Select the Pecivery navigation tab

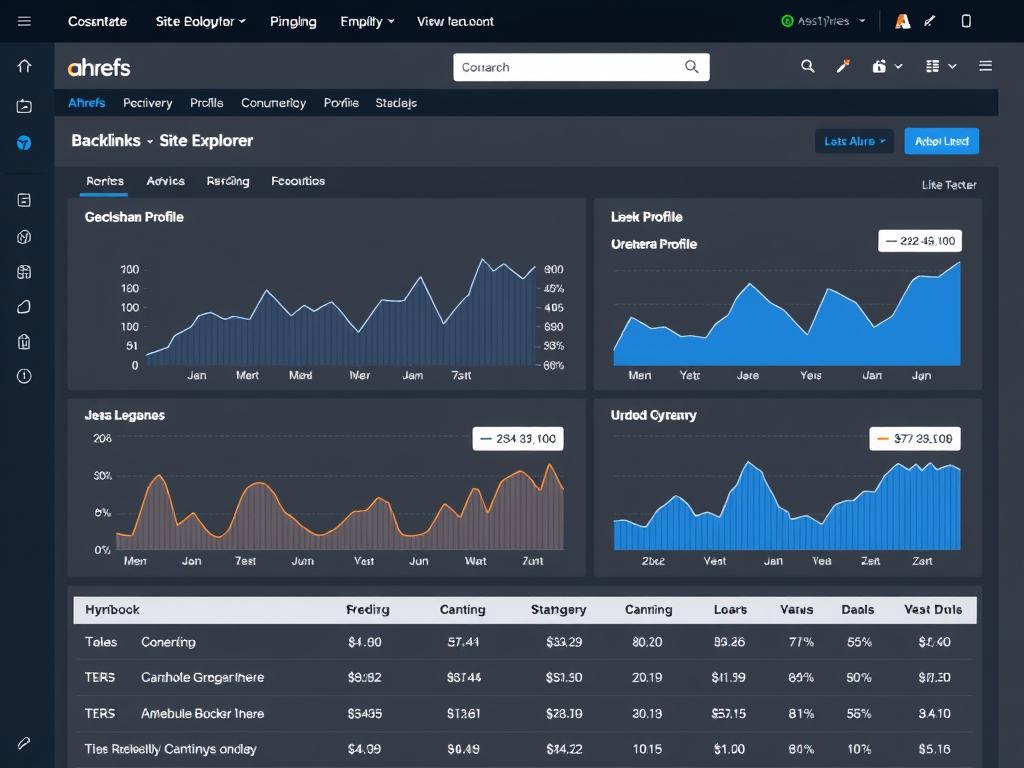pyautogui.click(x=148, y=103)
